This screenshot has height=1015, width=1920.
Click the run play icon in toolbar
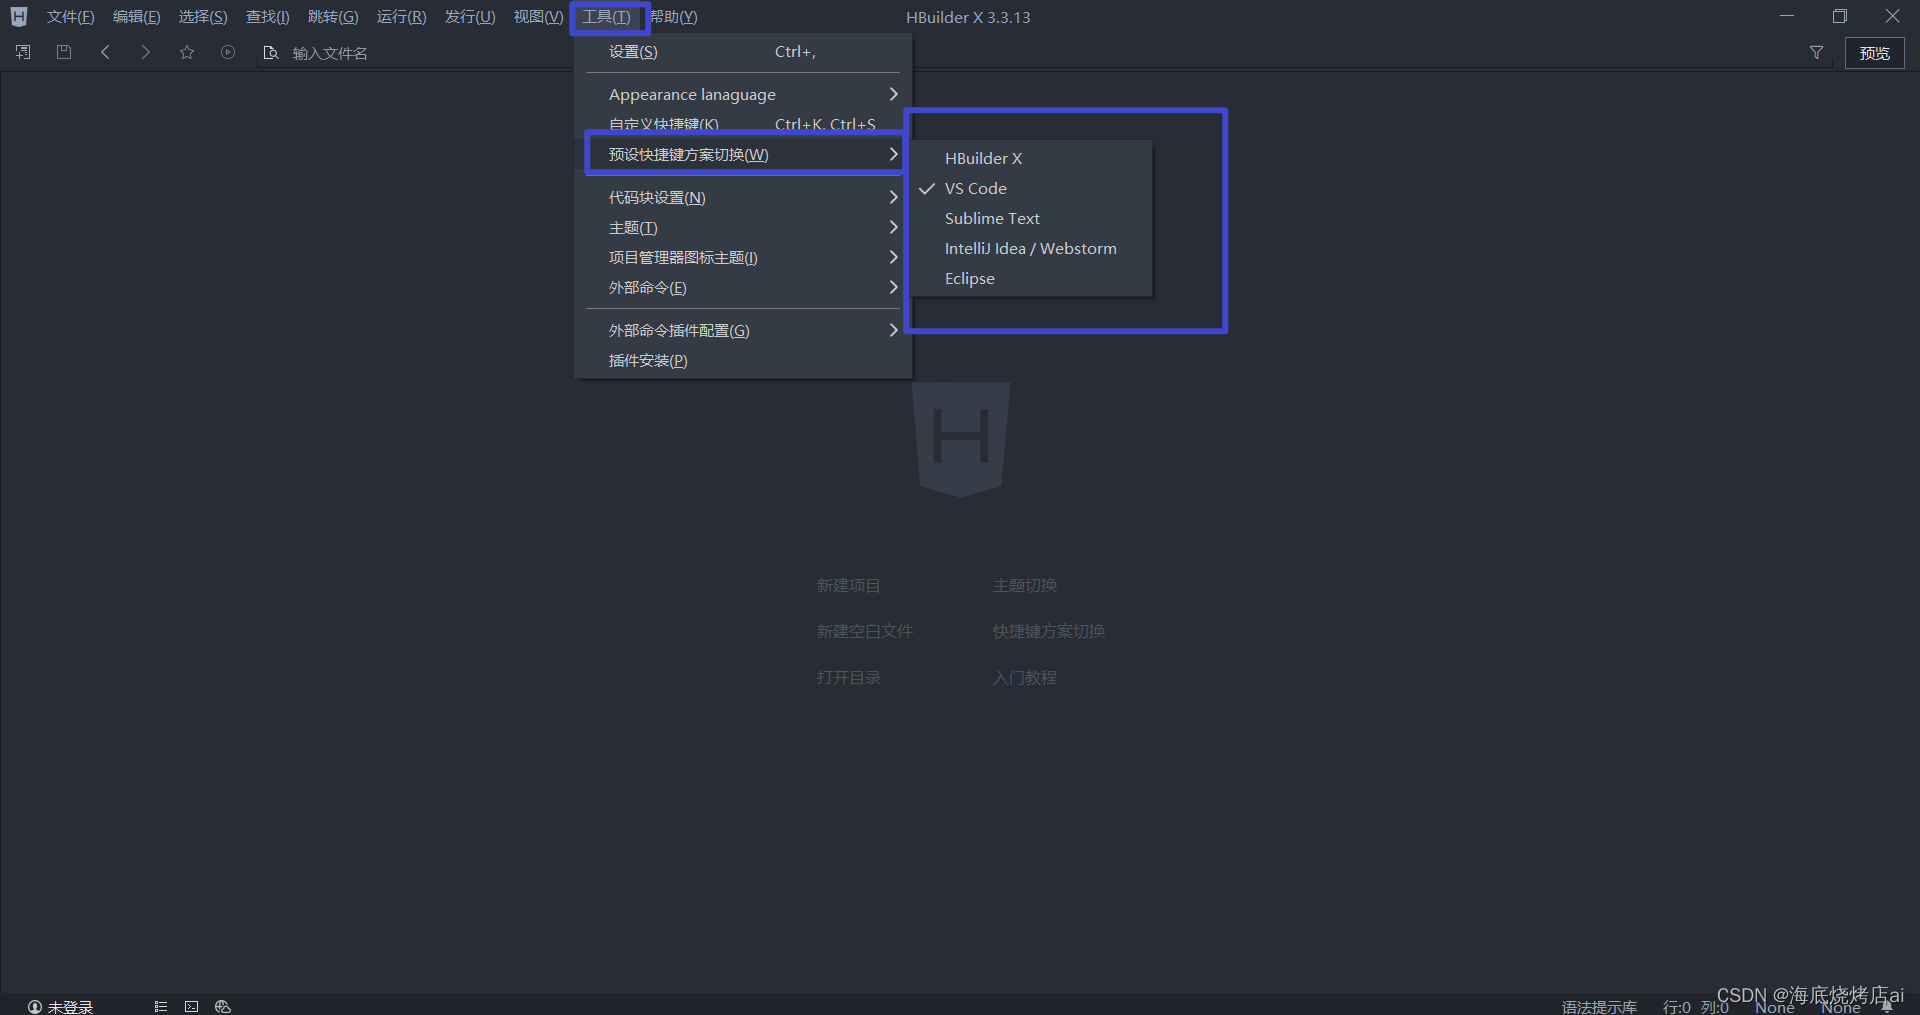point(228,52)
